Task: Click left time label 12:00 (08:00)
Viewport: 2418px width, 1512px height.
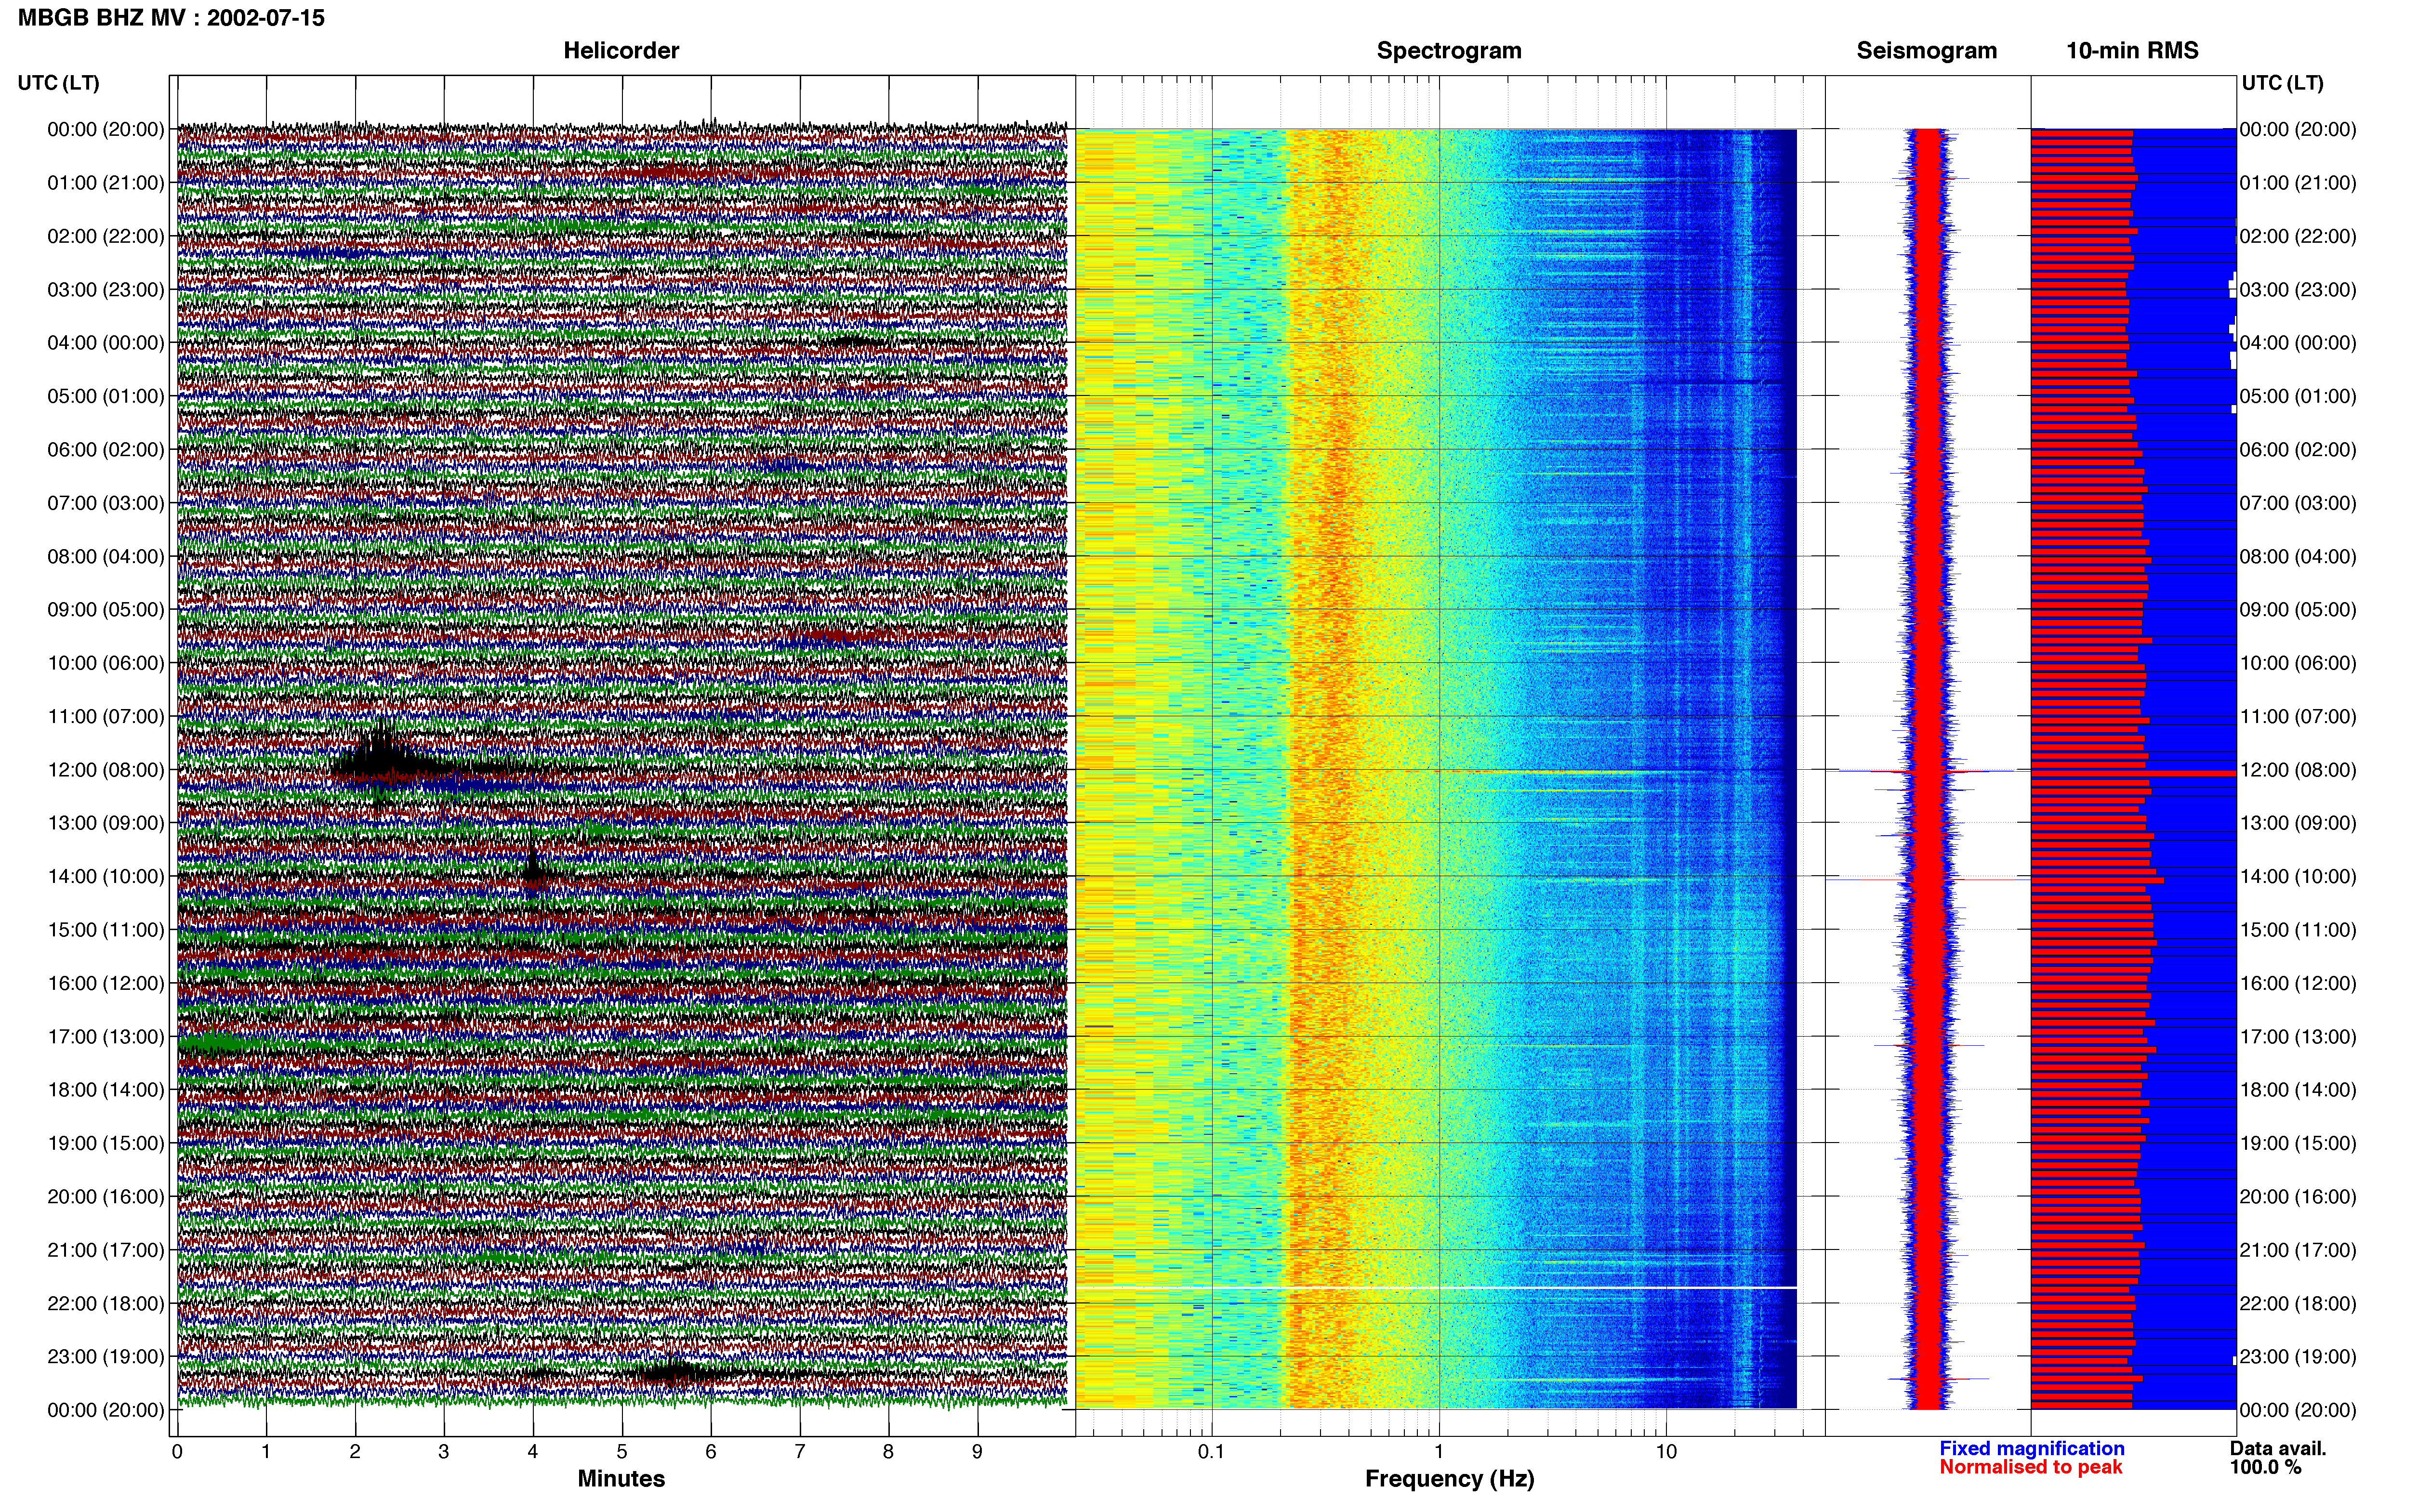Action: click(x=106, y=770)
